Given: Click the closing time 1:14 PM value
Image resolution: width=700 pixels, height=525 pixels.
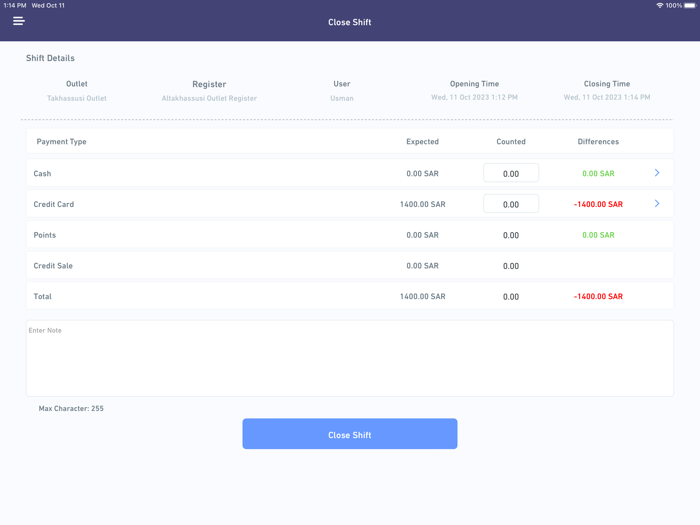Looking at the screenshot, I should coord(607,97).
